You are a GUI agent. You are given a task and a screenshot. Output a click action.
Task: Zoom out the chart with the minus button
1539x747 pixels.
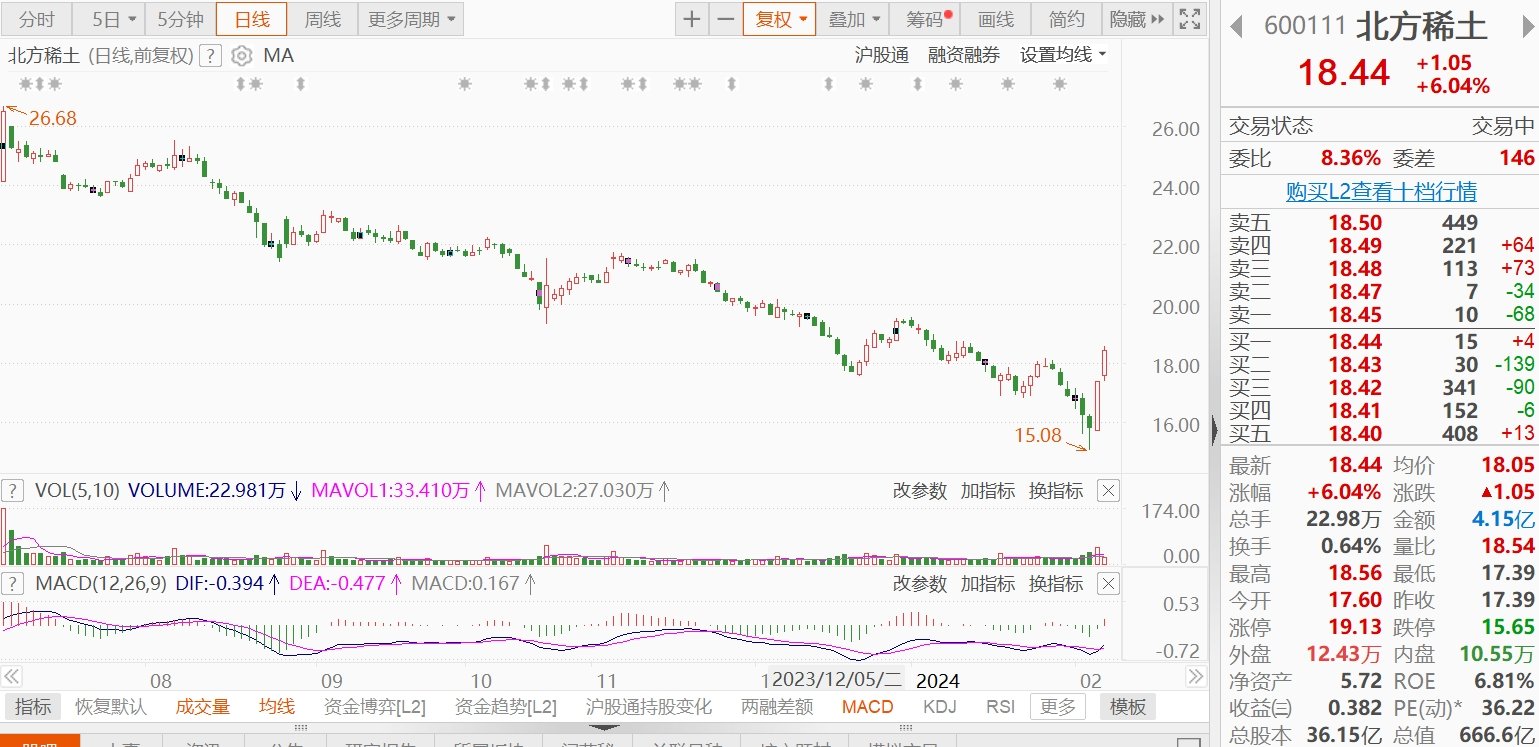[x=725, y=19]
